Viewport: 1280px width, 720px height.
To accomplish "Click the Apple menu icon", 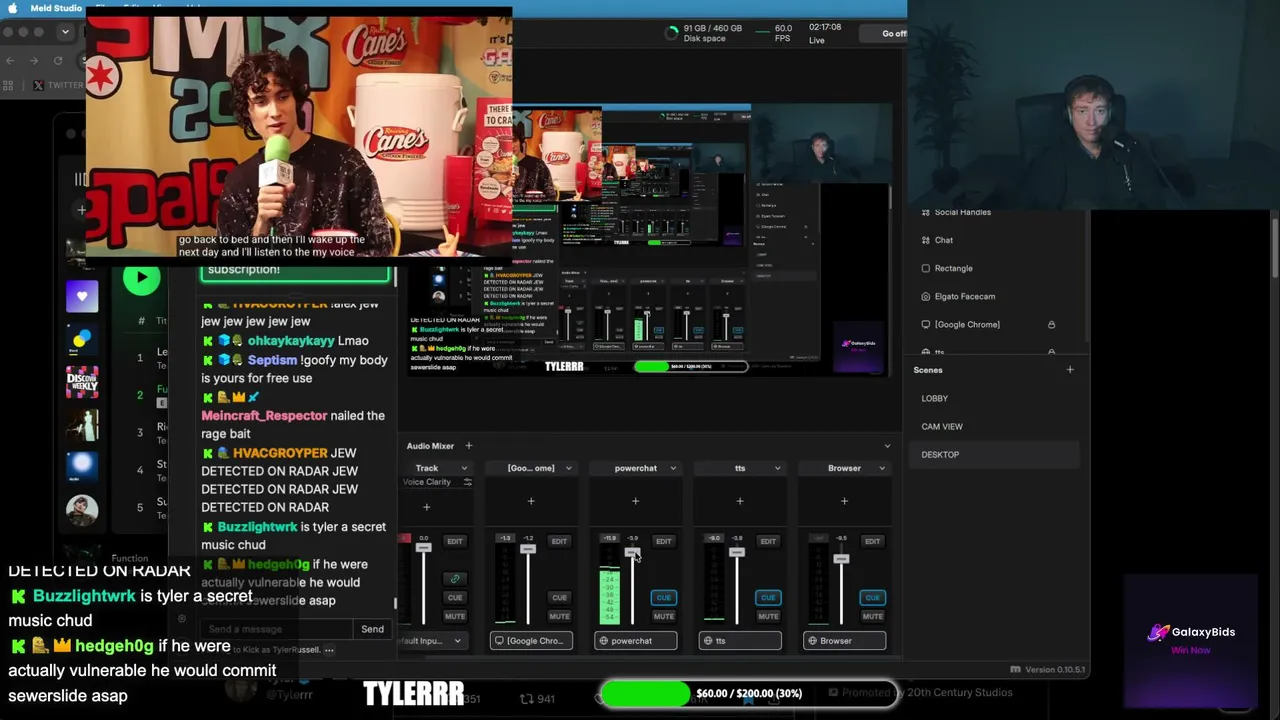I will (12, 8).
